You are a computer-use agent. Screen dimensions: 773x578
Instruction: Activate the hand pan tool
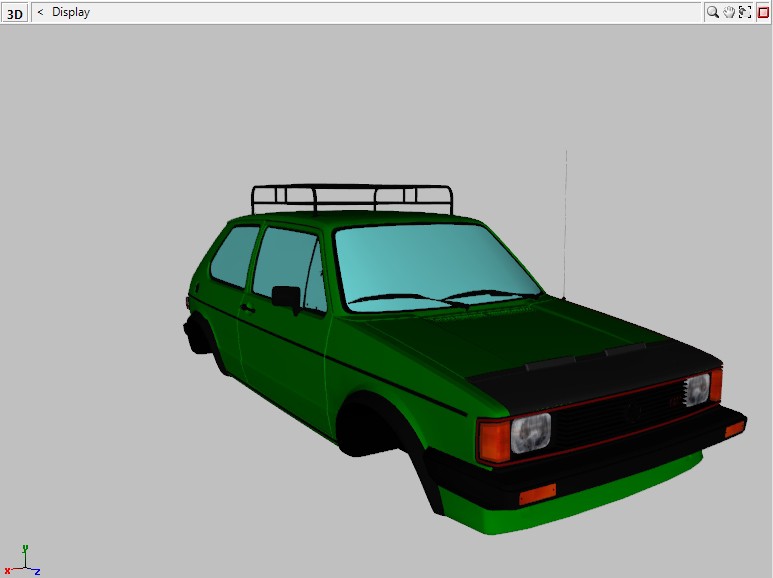pos(729,12)
